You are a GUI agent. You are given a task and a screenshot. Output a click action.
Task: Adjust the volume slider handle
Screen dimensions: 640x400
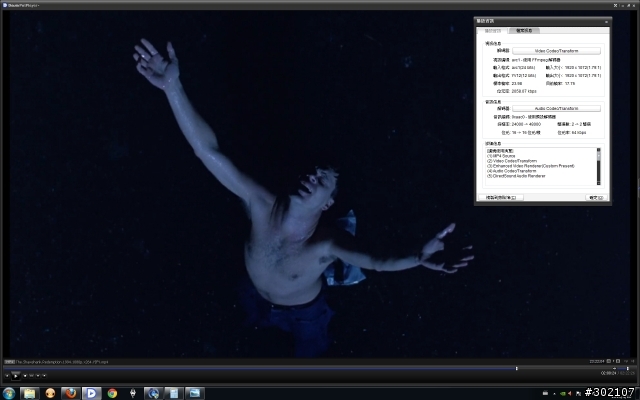[x=628, y=369]
